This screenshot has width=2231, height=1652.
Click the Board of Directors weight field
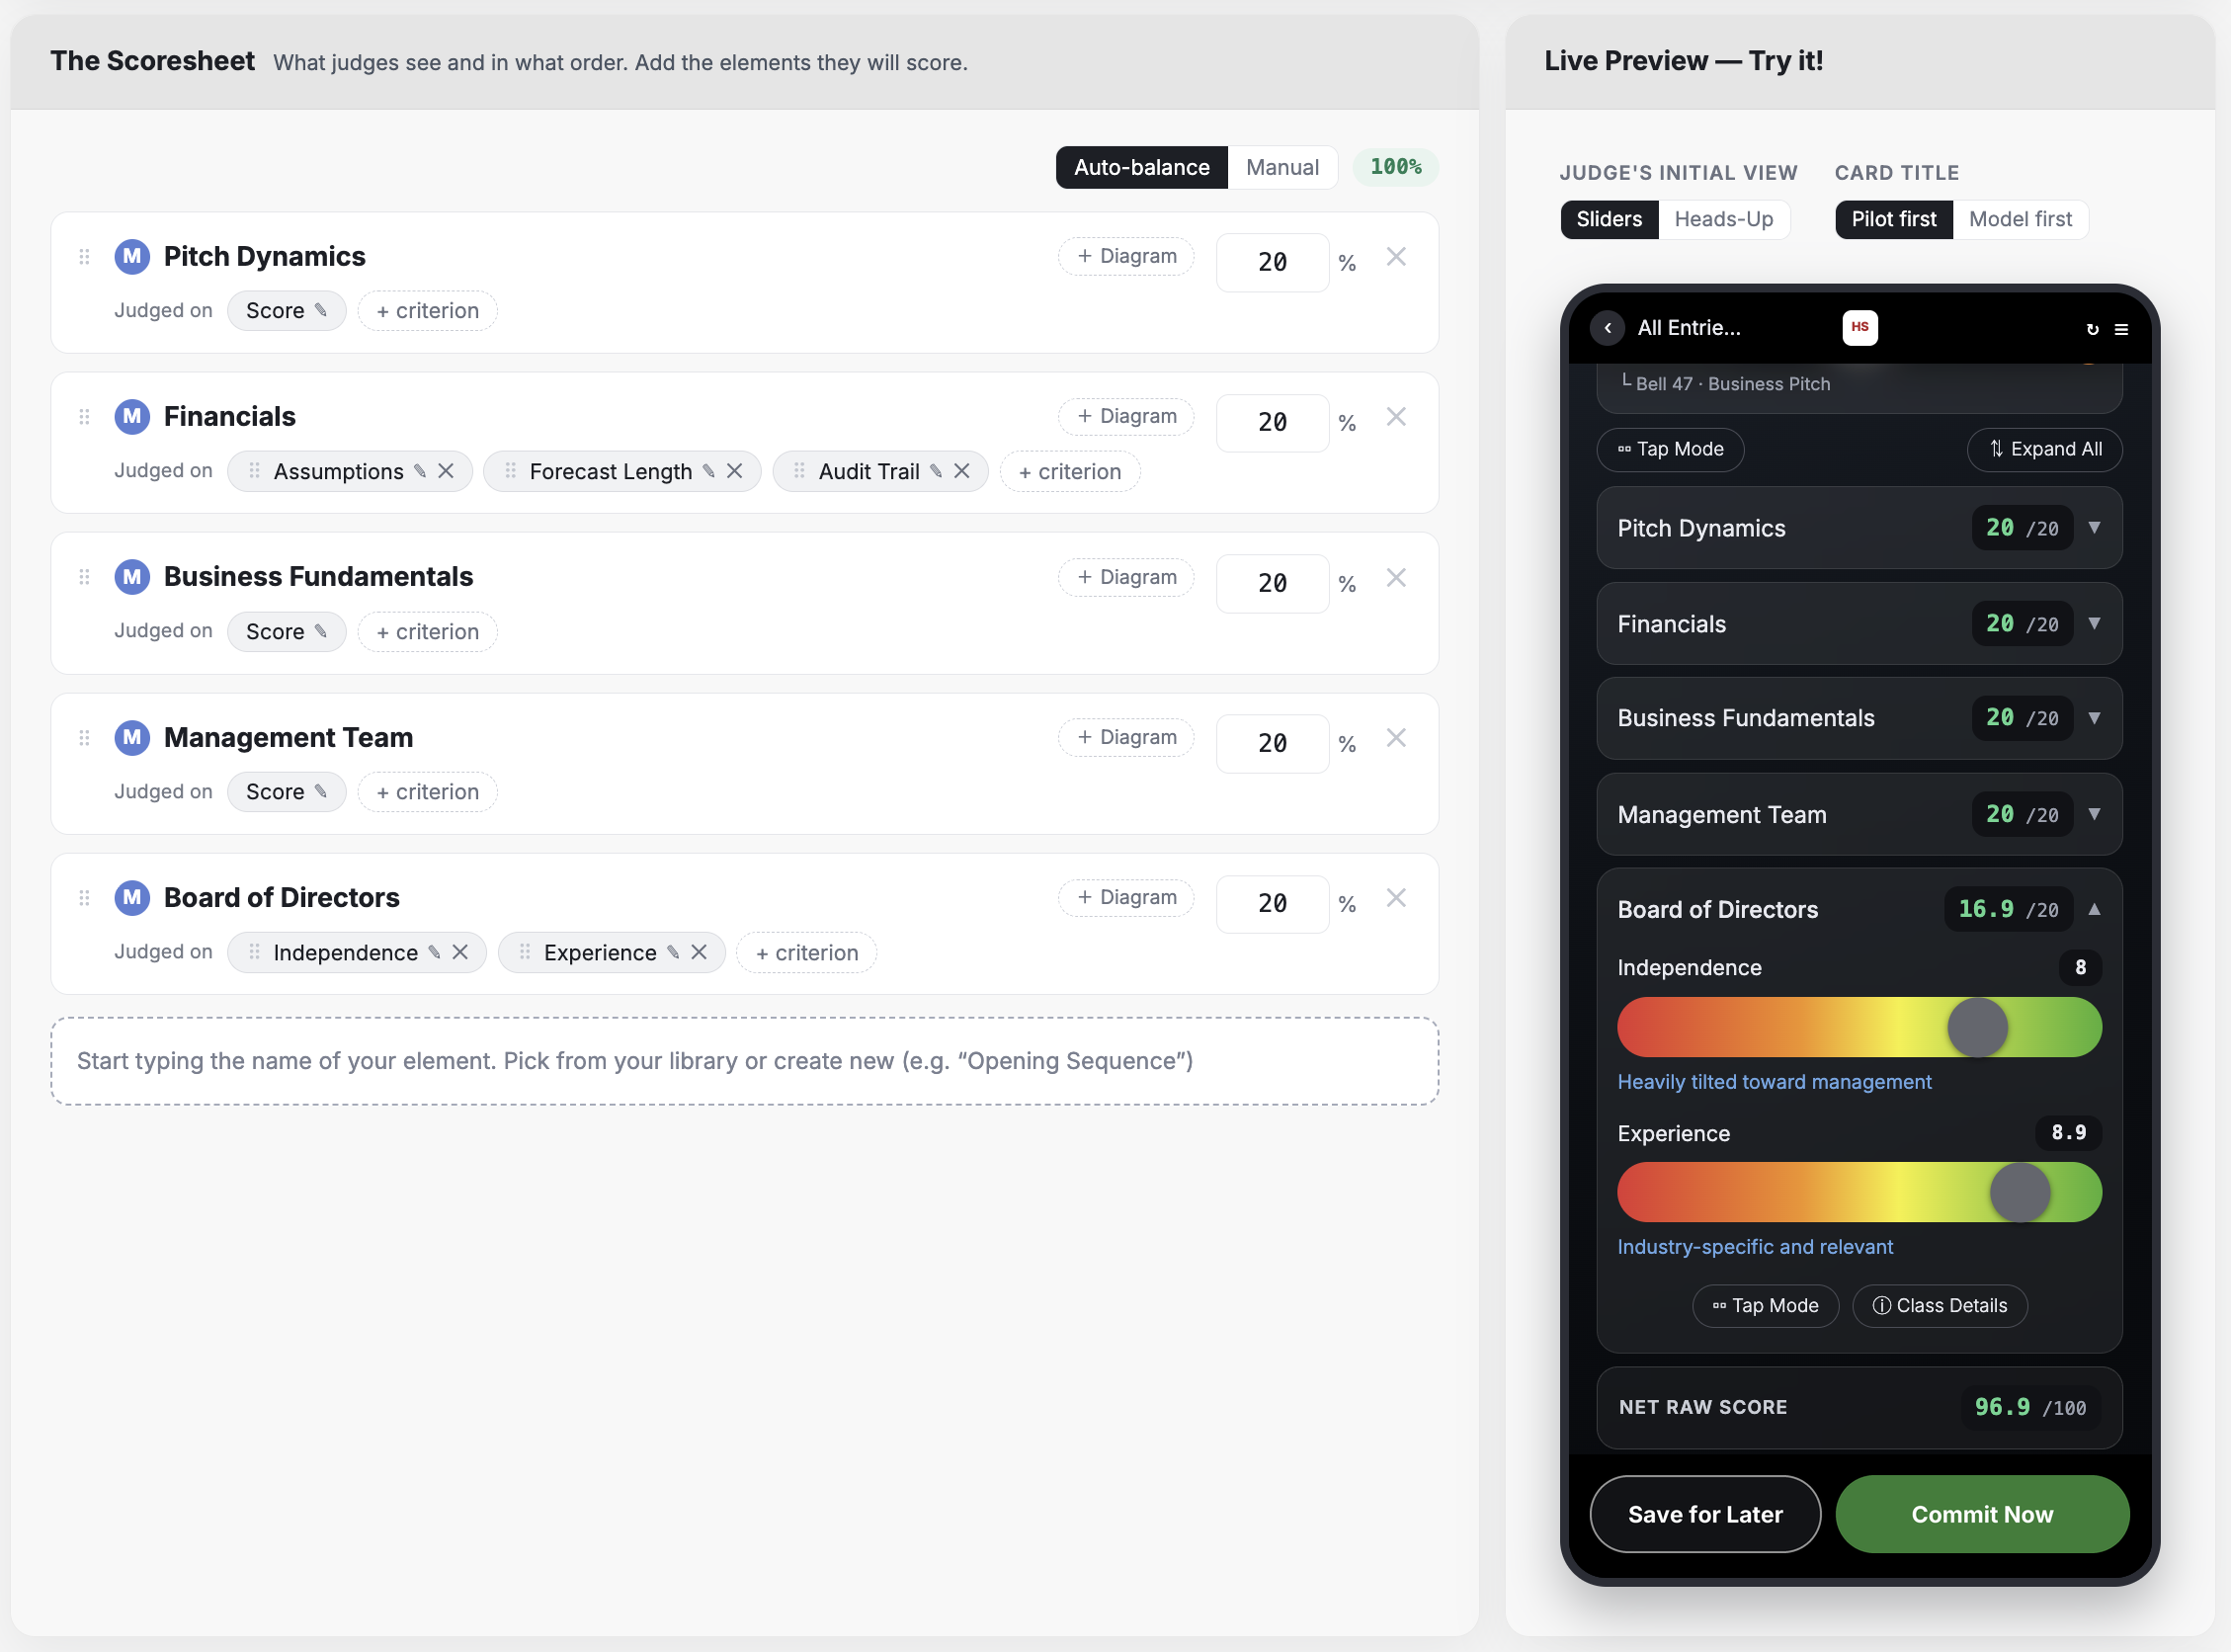pyautogui.click(x=1272, y=904)
